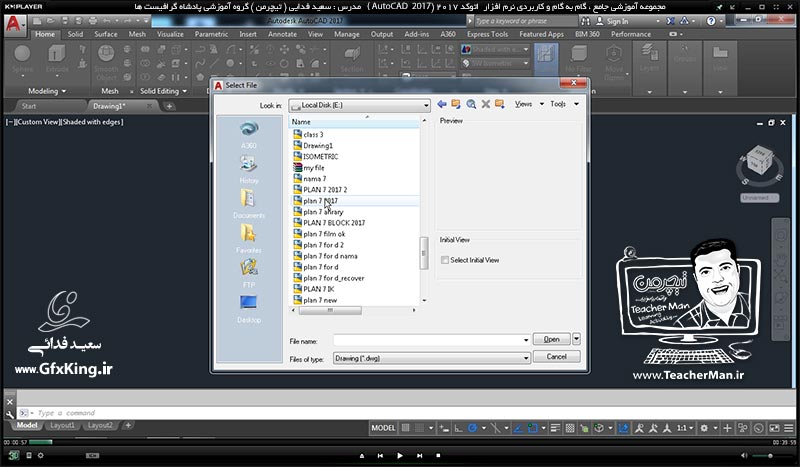Open the Favorites shortcut in places list
This screenshot has height=467, width=800.
coord(248,238)
